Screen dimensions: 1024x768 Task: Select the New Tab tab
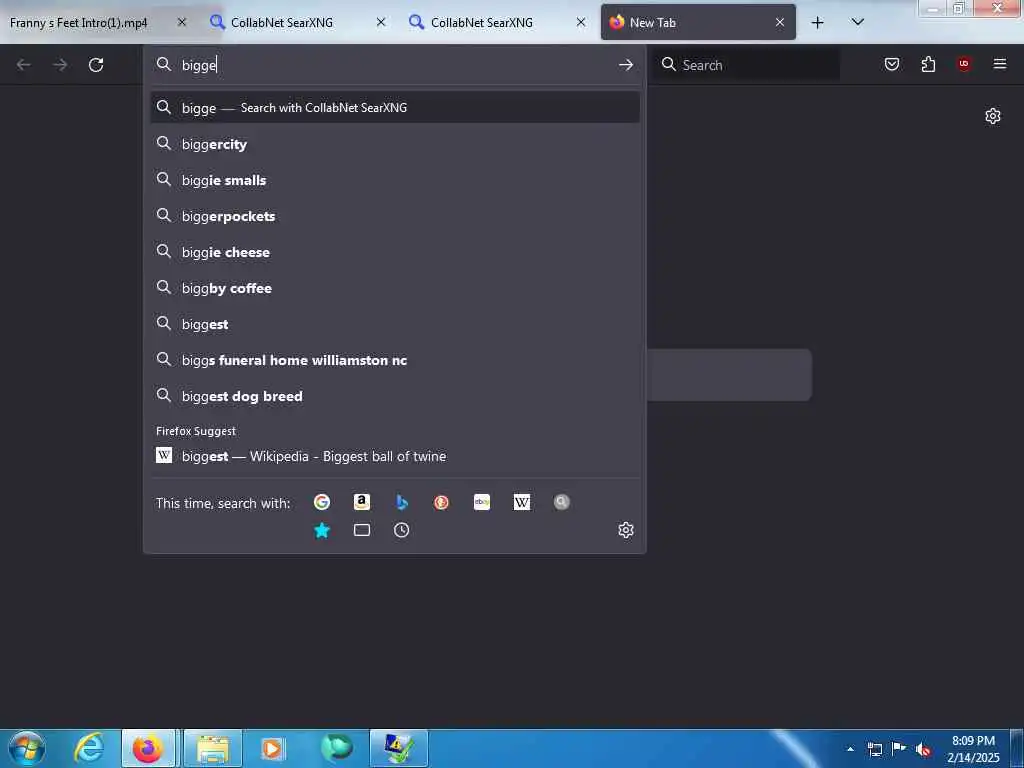pyautogui.click(x=698, y=22)
